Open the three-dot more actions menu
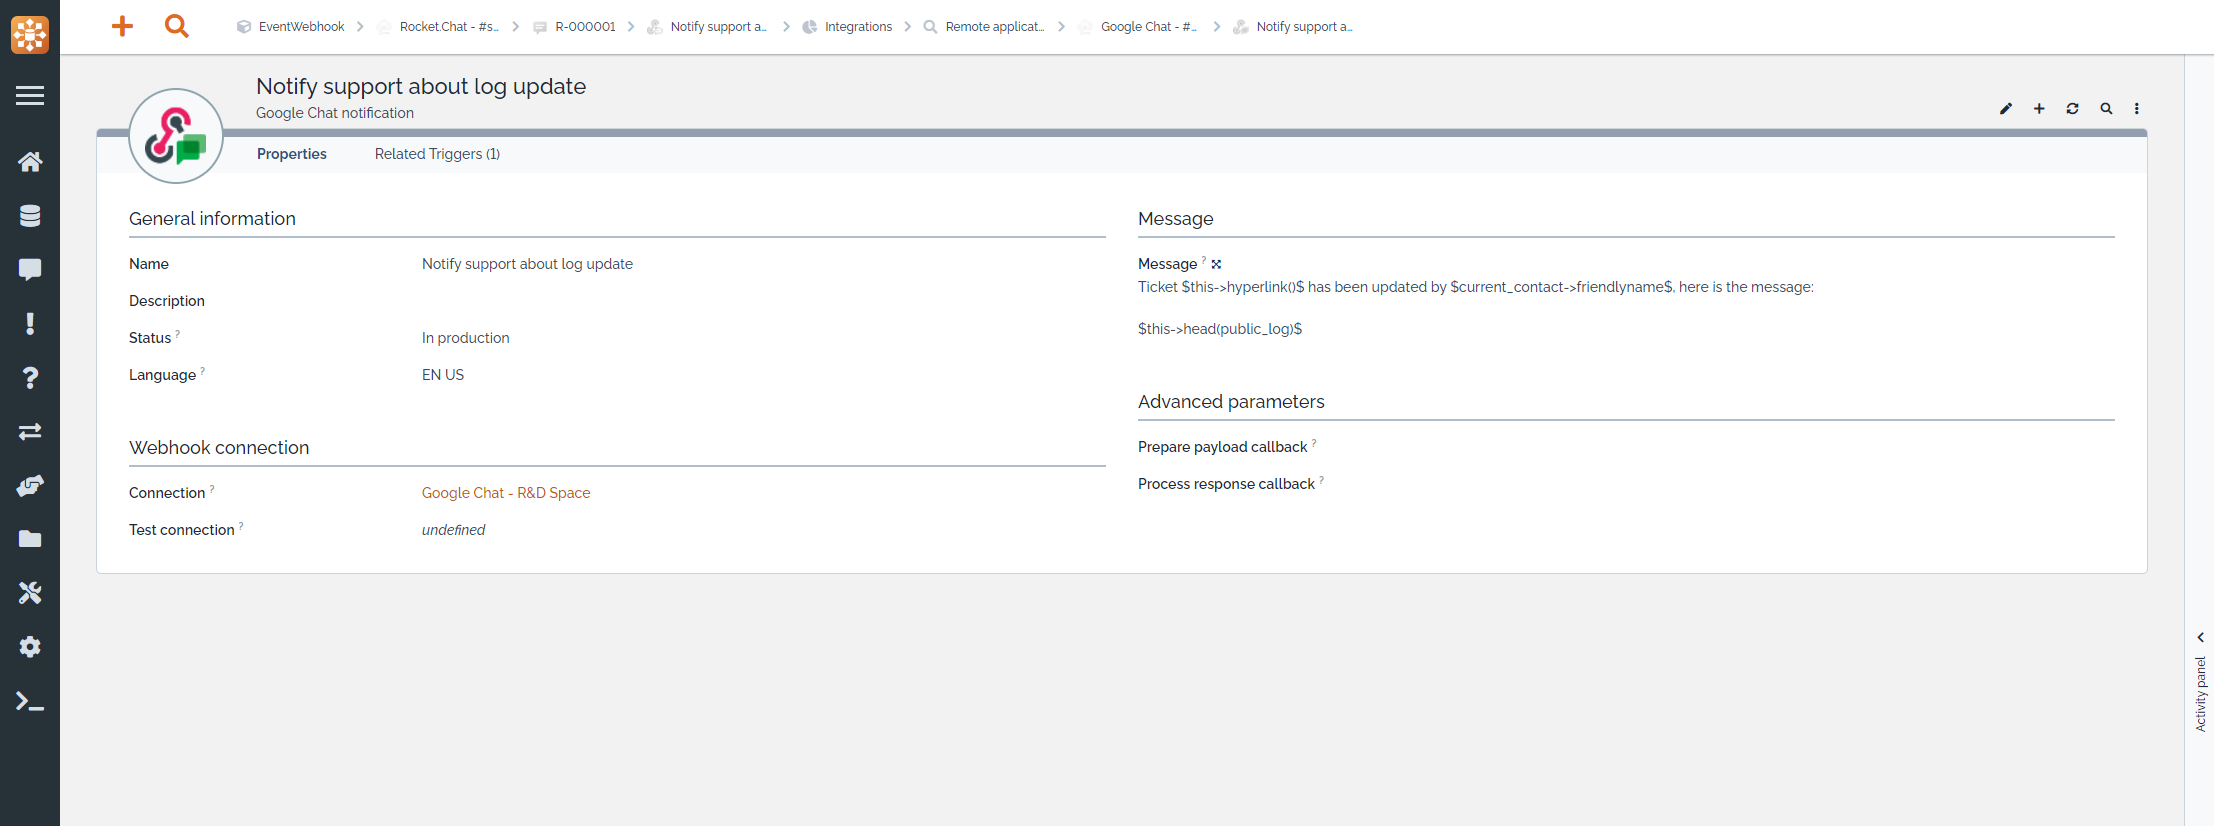This screenshot has height=826, width=2214. (2137, 109)
